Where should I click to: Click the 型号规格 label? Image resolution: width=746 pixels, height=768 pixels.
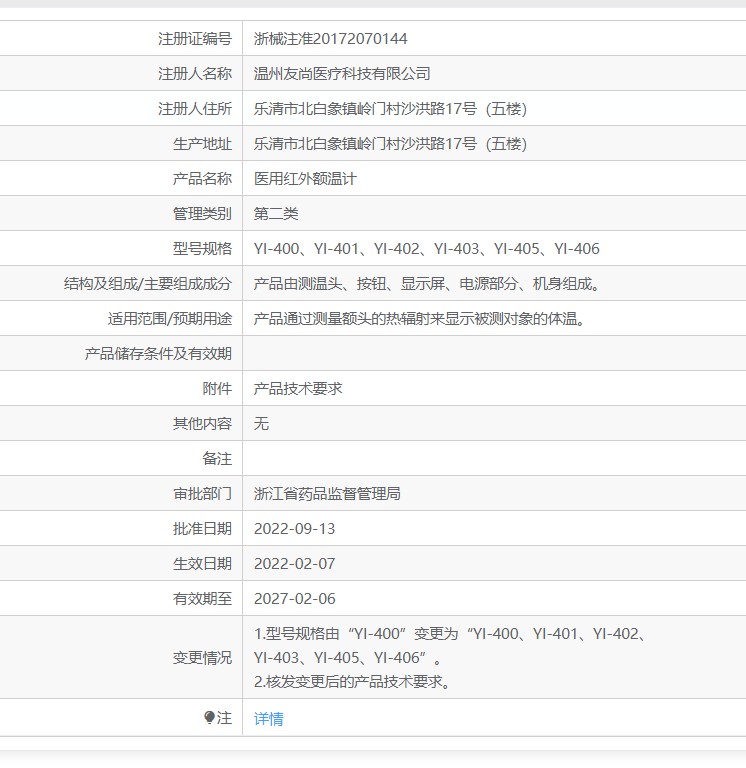(202, 249)
